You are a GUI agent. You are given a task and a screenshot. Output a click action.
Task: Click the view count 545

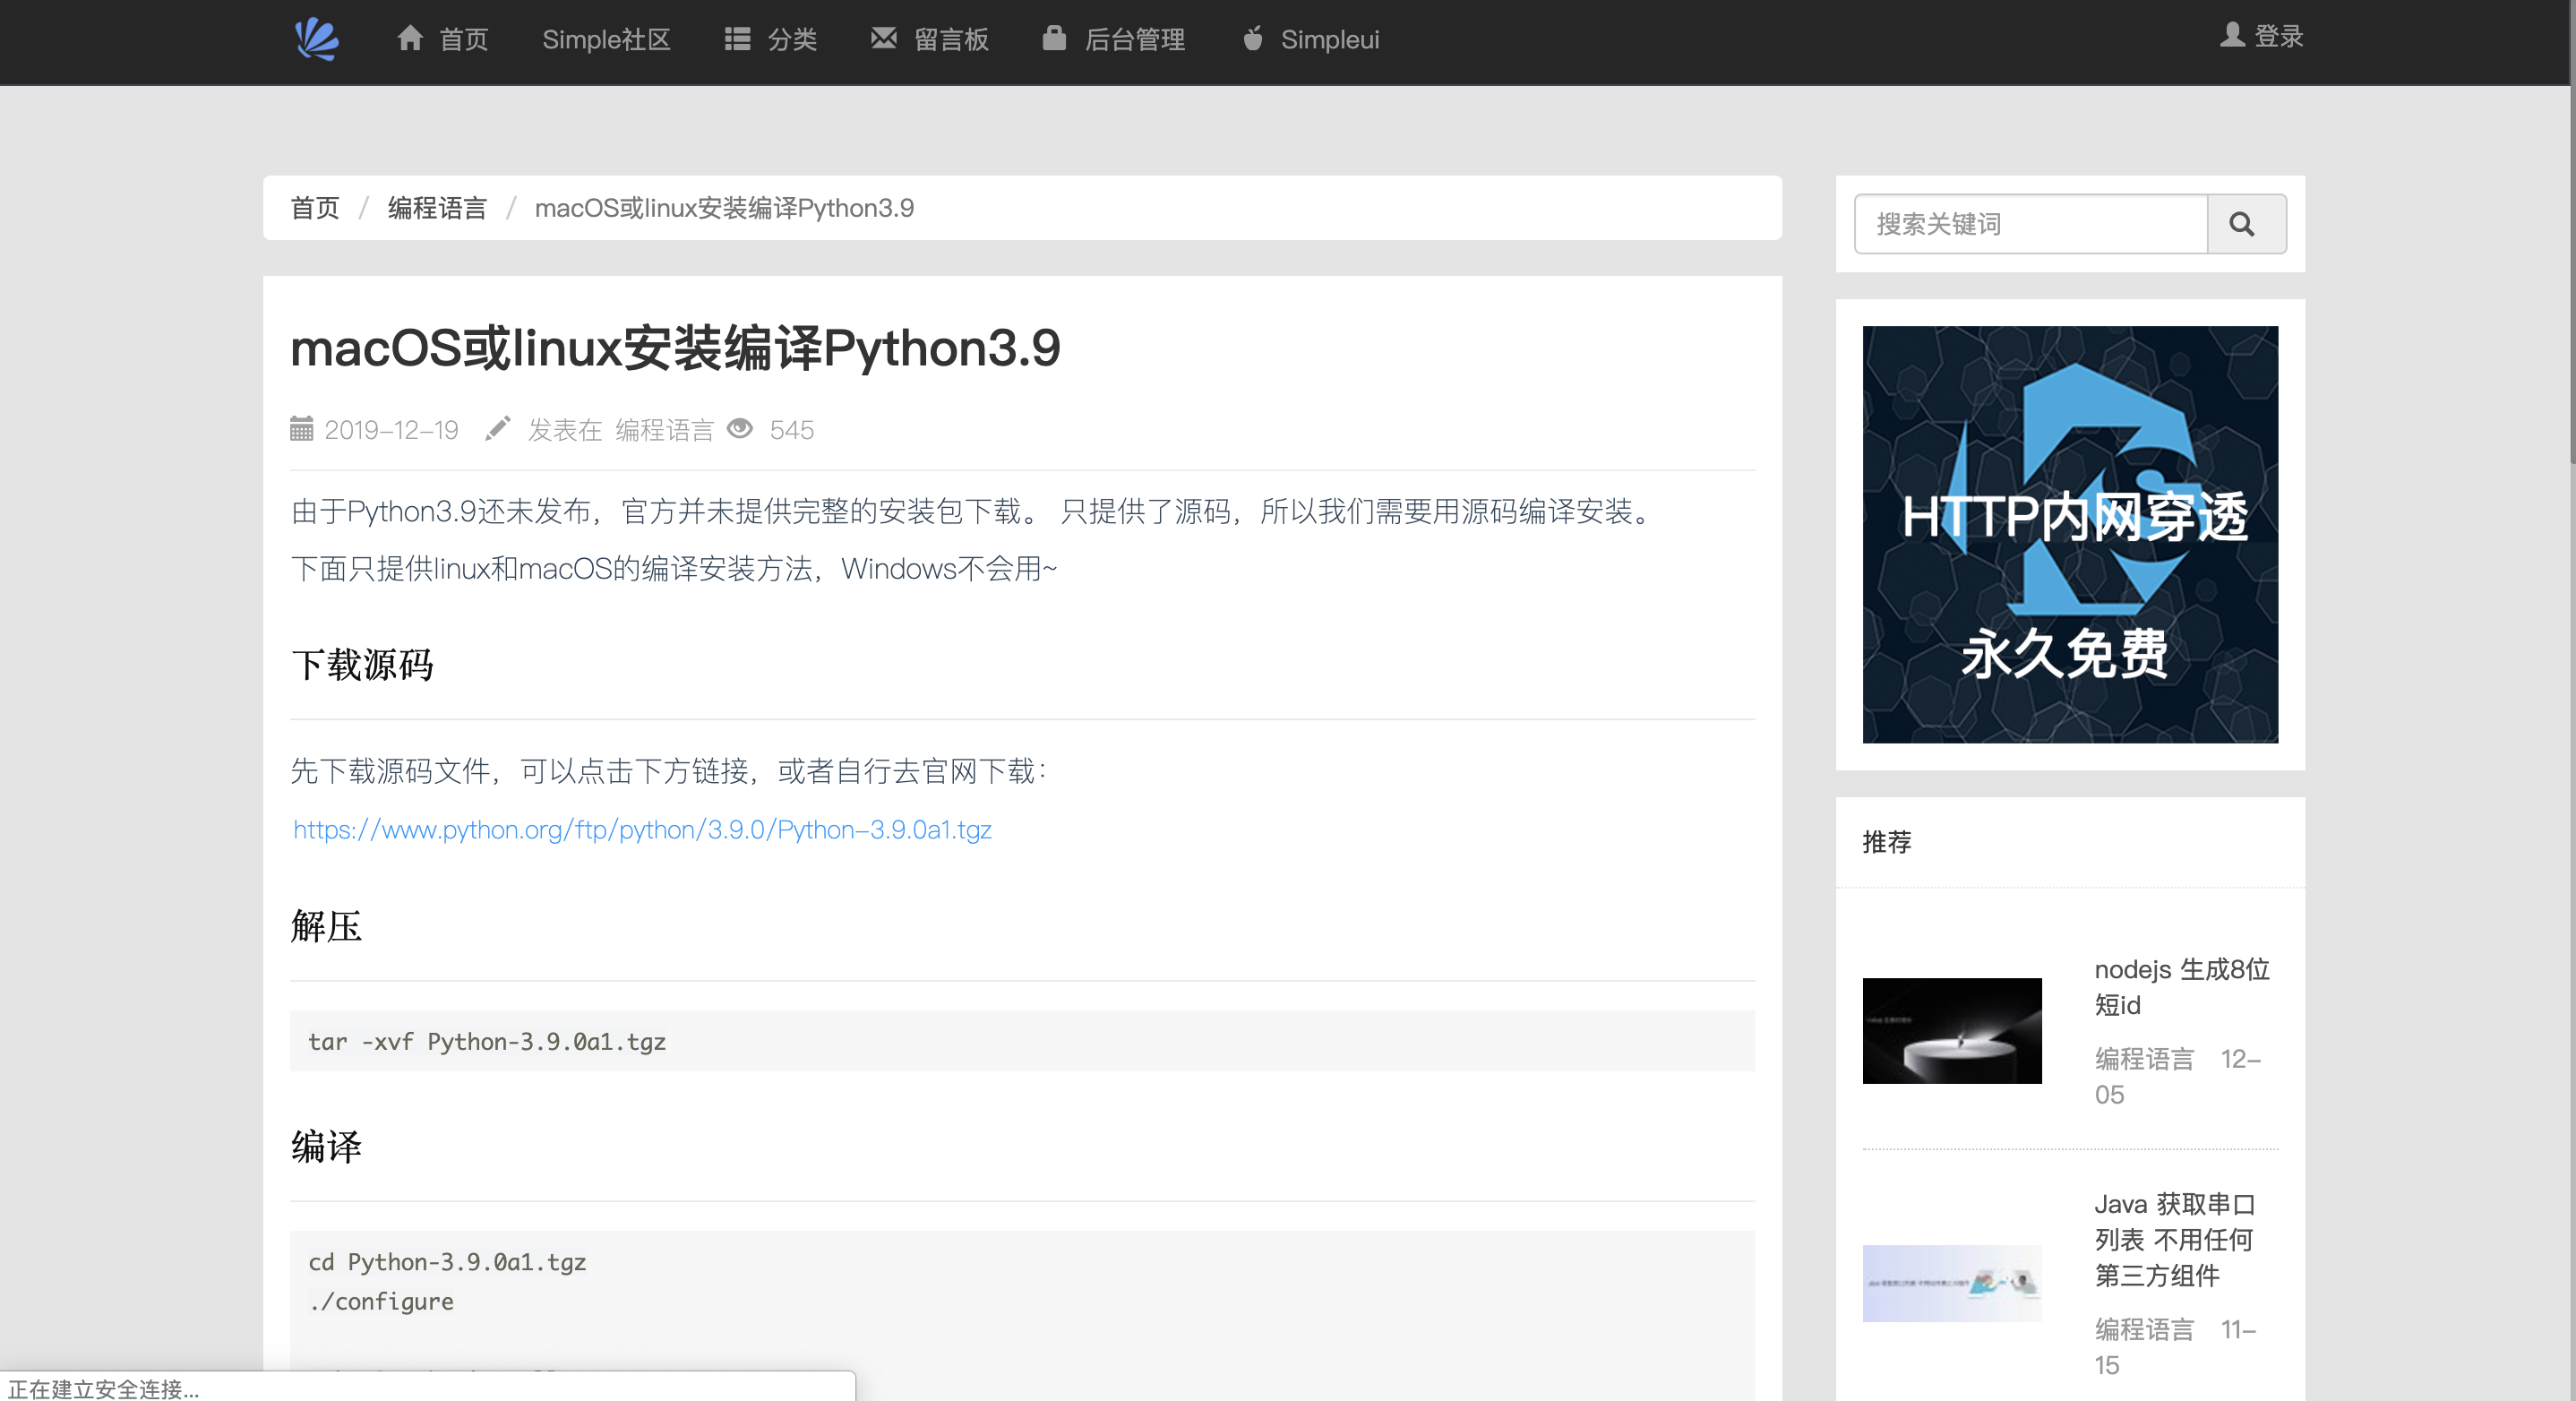[x=791, y=430]
